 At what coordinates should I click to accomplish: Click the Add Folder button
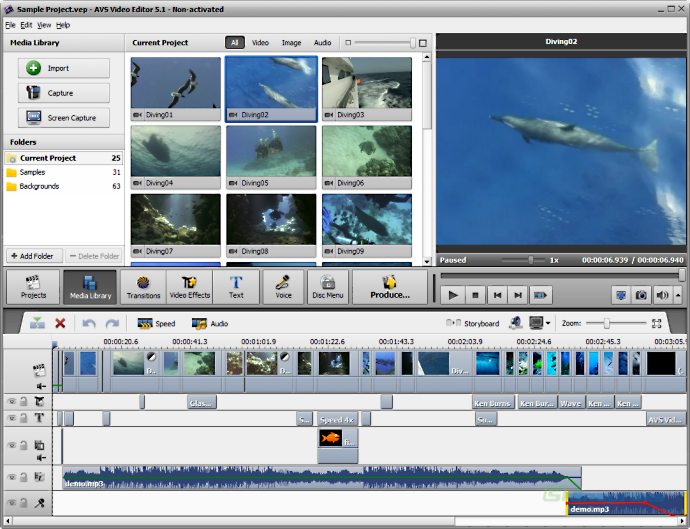(34, 256)
